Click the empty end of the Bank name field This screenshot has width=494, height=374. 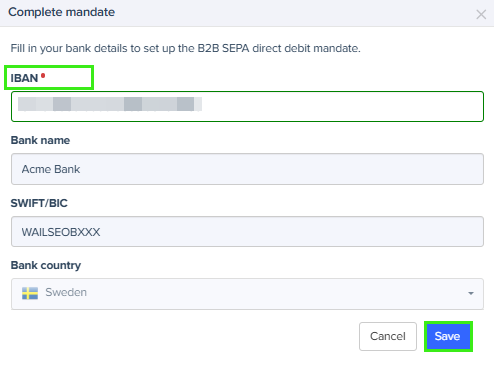click(282, 169)
